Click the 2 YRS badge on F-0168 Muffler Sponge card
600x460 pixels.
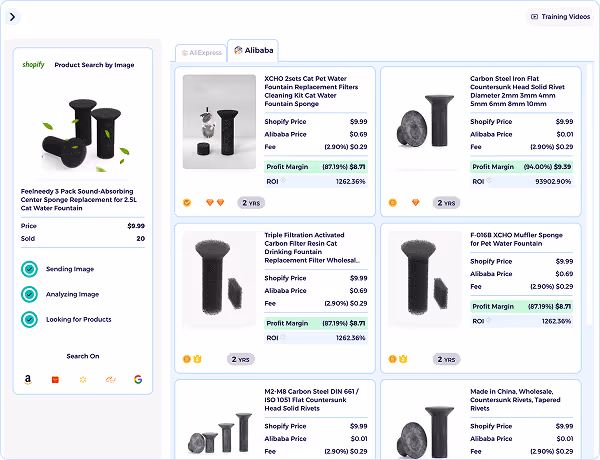[x=446, y=359]
